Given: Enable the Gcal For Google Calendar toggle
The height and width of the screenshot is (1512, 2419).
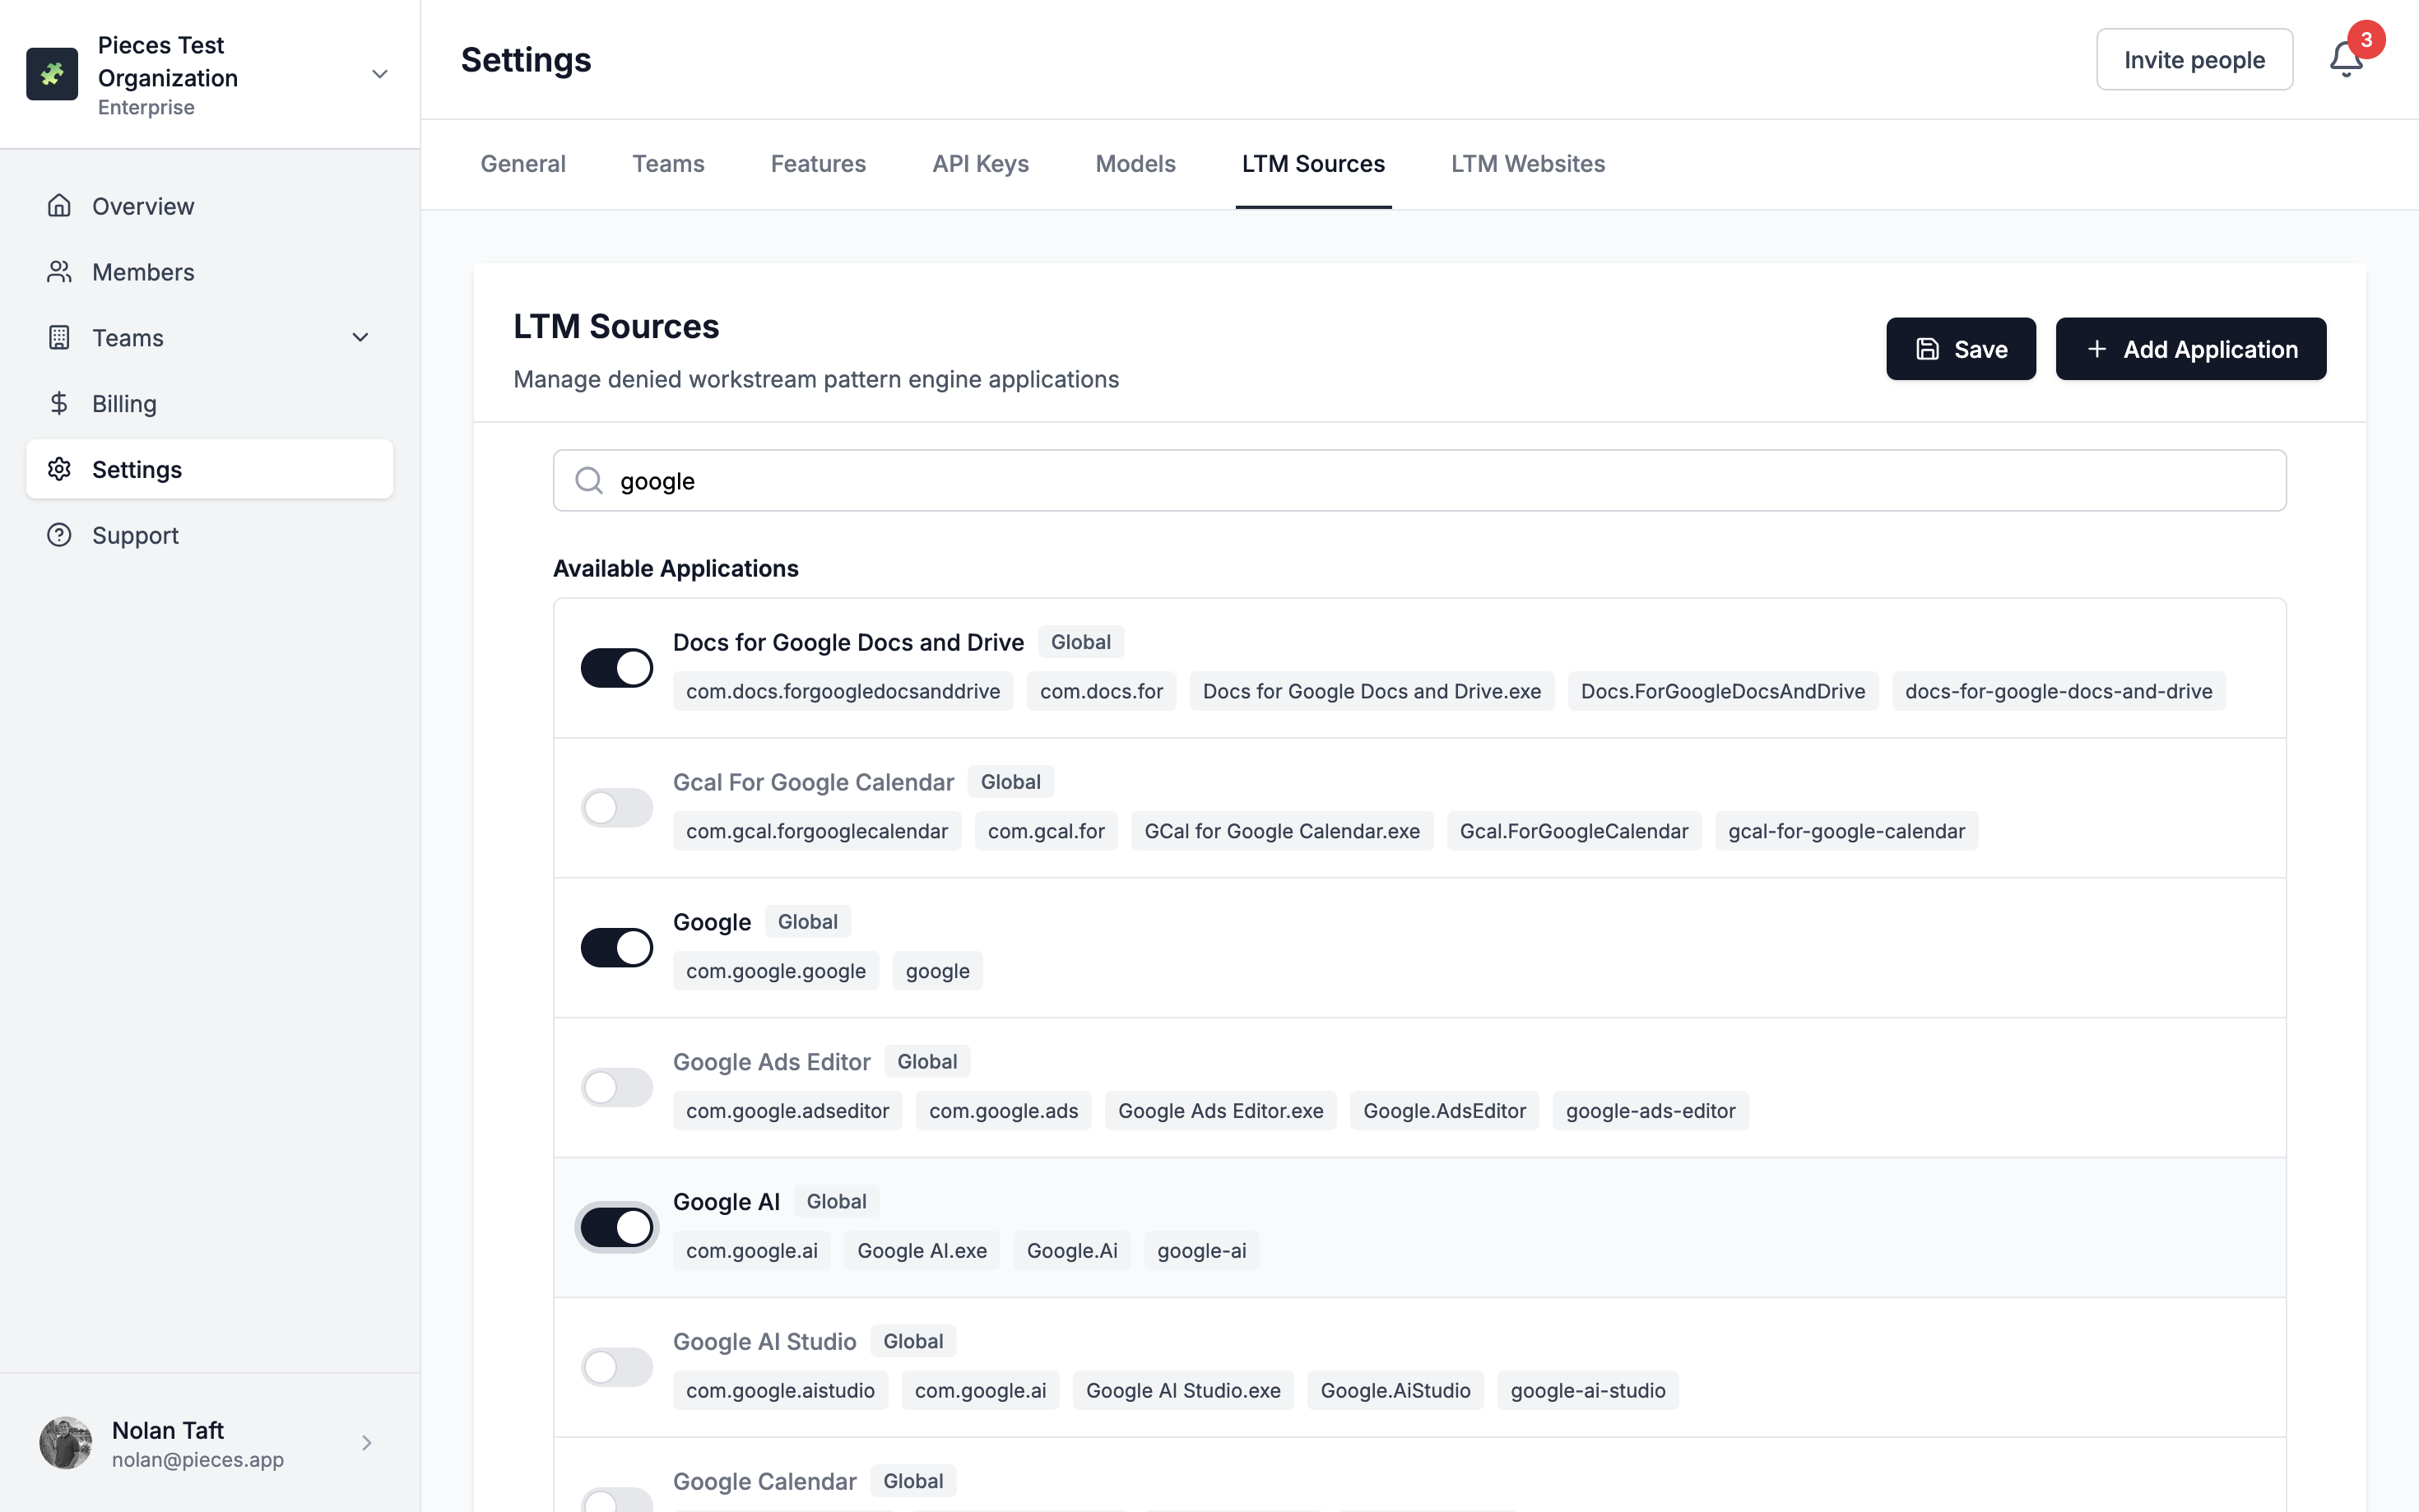Looking at the screenshot, I should (x=616, y=808).
